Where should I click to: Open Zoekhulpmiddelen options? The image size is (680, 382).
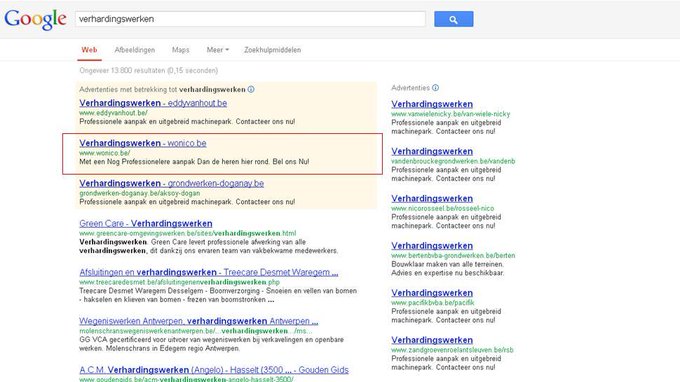pyautogui.click(x=272, y=50)
